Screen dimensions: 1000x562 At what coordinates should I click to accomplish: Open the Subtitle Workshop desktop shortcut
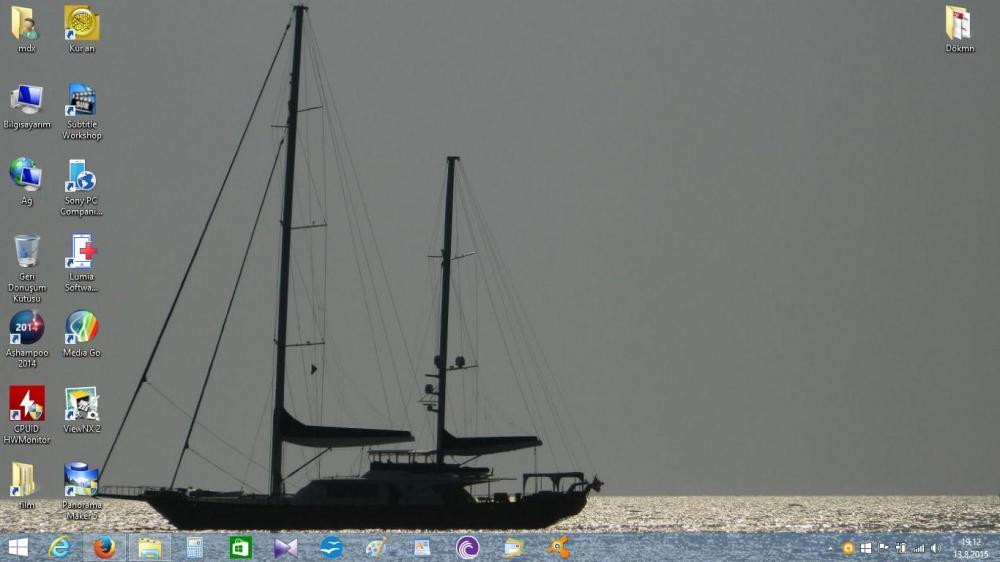pos(81,101)
